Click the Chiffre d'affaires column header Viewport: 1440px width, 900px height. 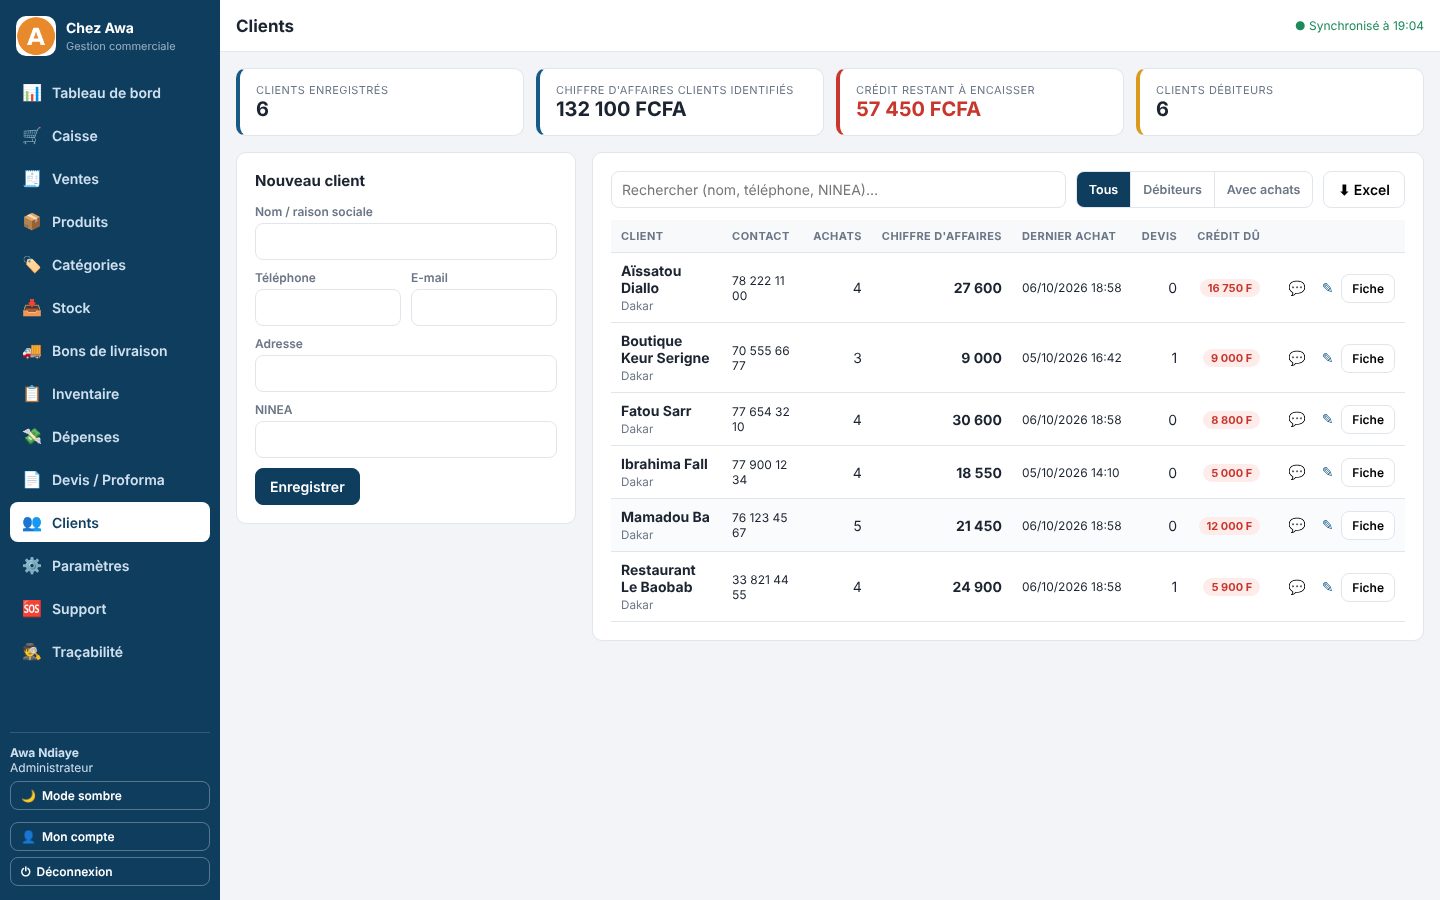point(941,236)
